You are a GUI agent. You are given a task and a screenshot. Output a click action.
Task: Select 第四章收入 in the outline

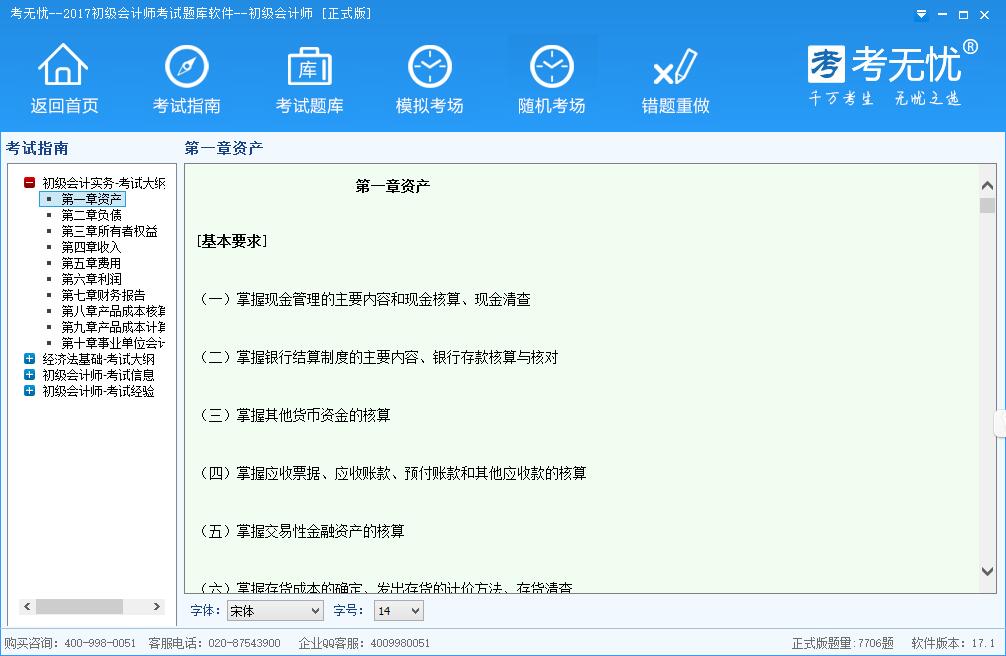point(91,247)
